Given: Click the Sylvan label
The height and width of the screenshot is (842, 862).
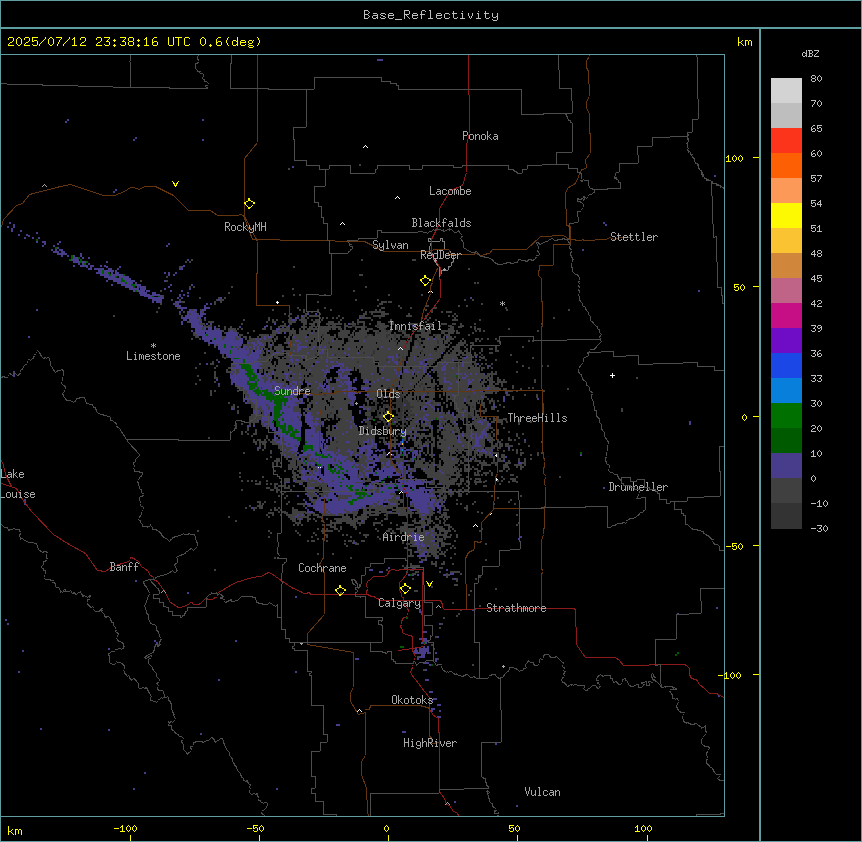Looking at the screenshot, I should coord(390,245).
